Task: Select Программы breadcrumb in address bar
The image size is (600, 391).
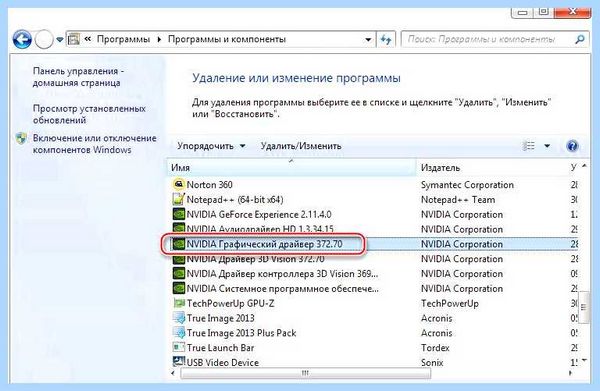Action: pyautogui.click(x=123, y=39)
